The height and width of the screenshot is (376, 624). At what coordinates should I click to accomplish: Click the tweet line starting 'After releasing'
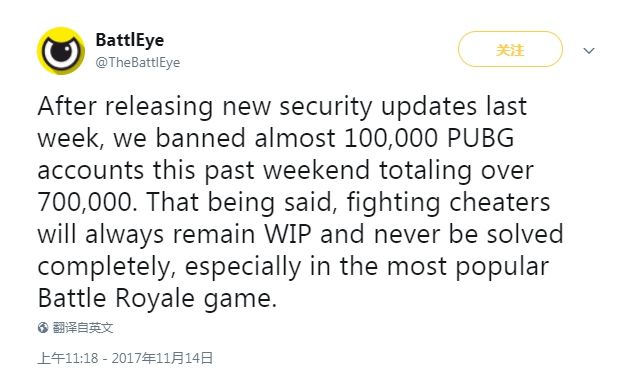(282, 107)
